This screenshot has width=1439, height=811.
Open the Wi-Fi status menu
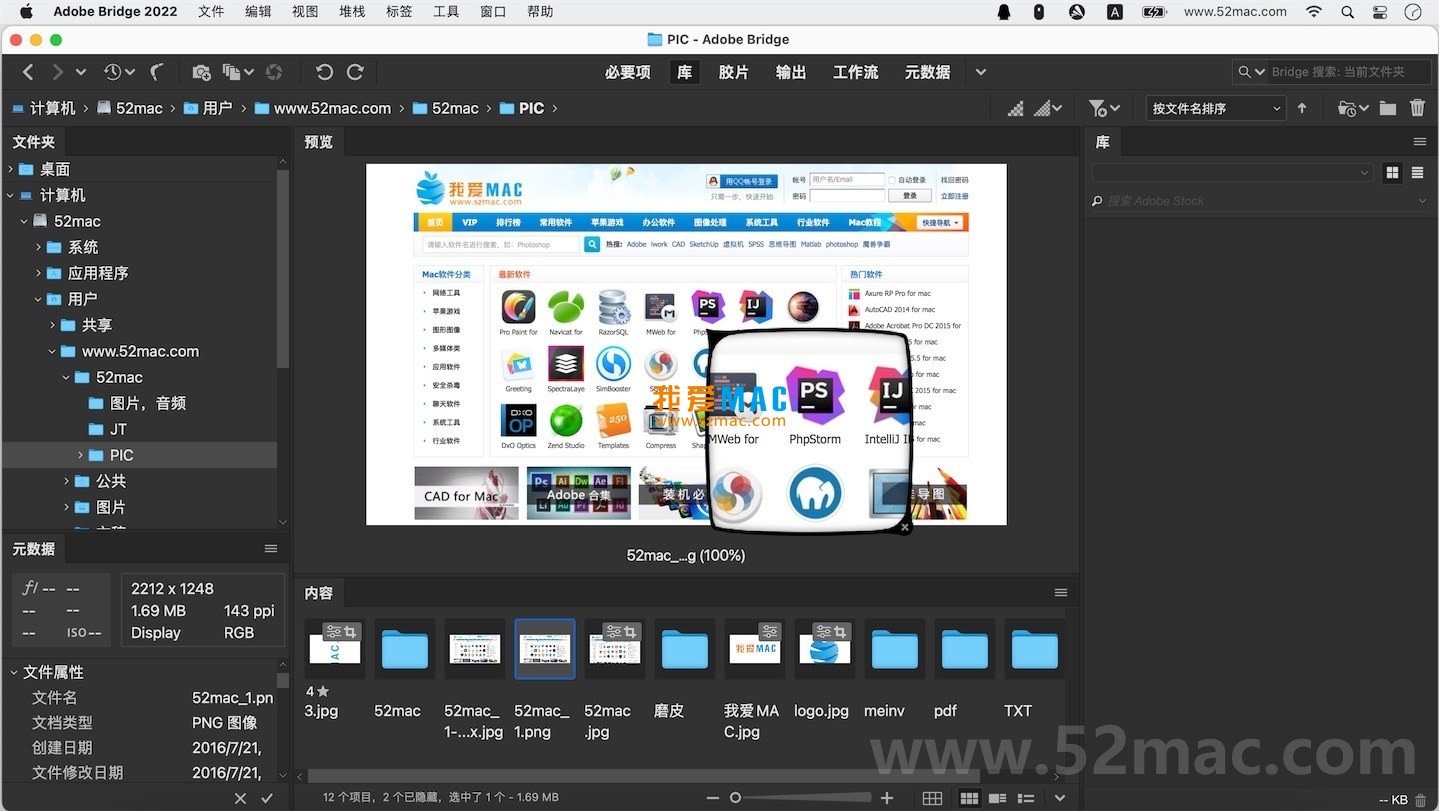pos(1314,12)
